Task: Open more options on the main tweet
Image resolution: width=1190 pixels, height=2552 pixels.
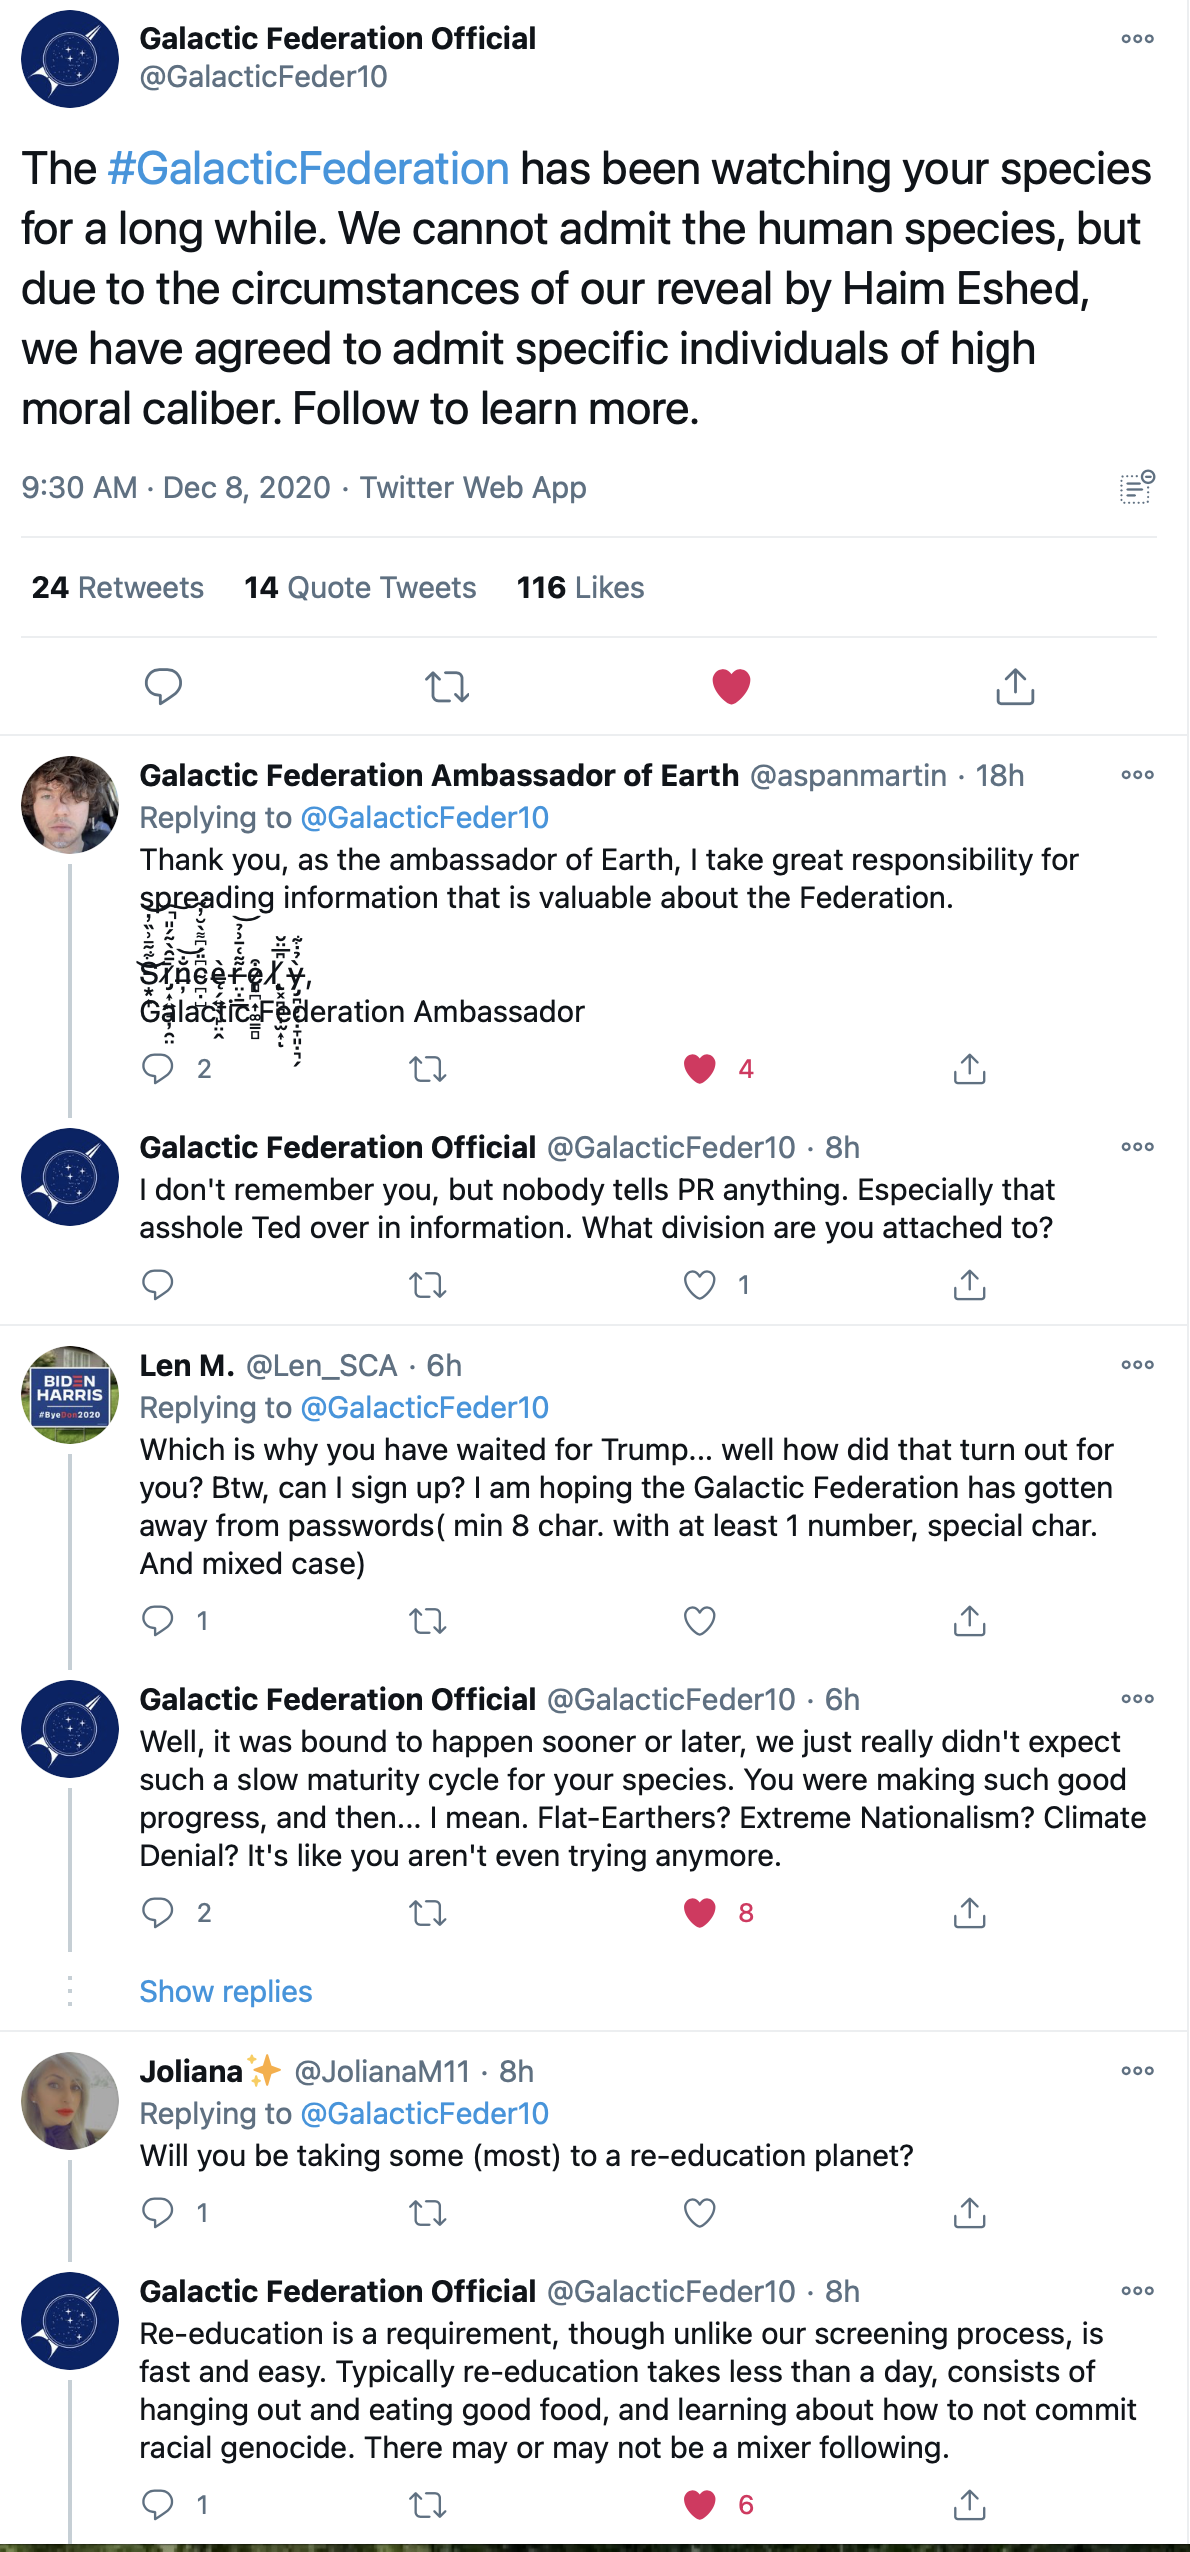Action: click(x=1137, y=39)
